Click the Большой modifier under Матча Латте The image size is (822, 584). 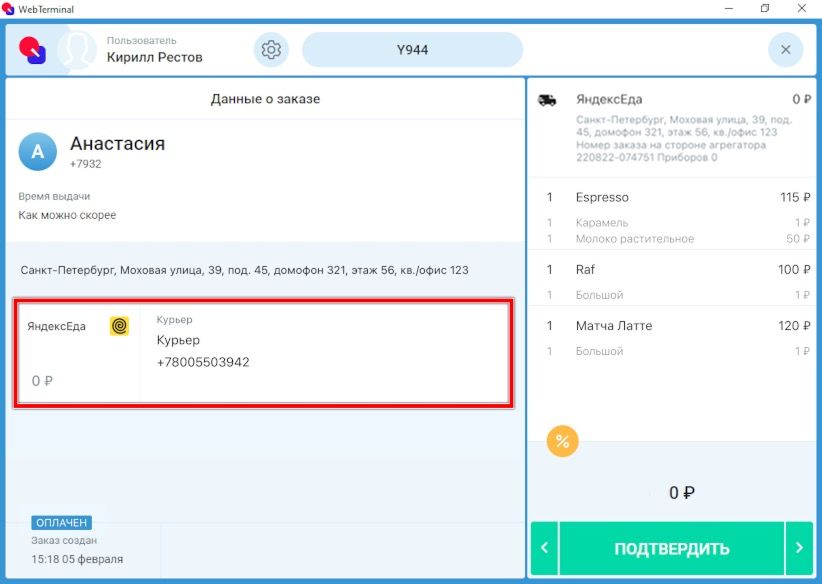[674, 351]
